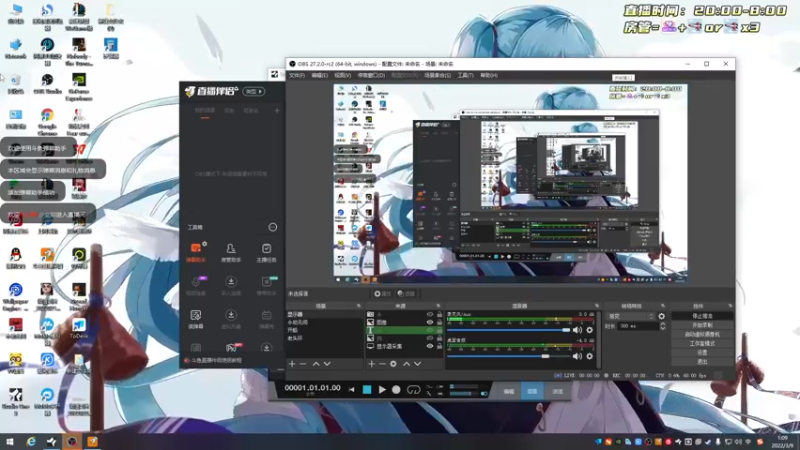Toggle visibility eye of the 显示器采集 source
800x450 pixels.
click(x=430, y=346)
